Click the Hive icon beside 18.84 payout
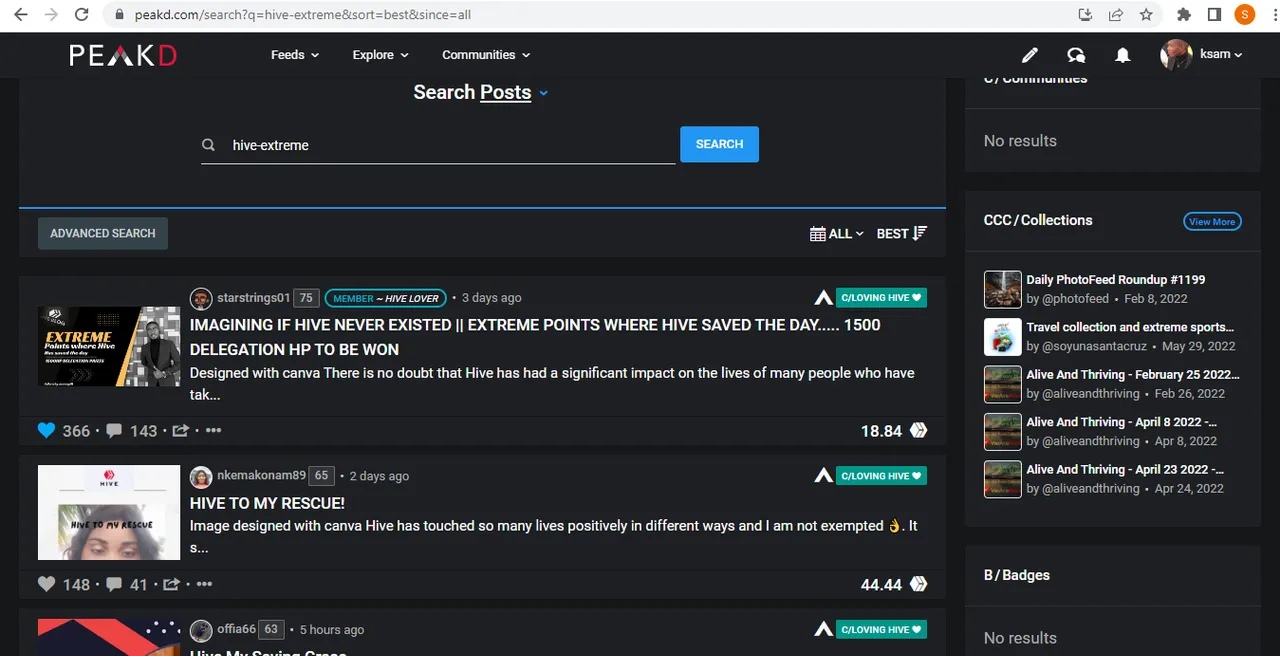Screen dimensions: 1280x656 tap(919, 431)
